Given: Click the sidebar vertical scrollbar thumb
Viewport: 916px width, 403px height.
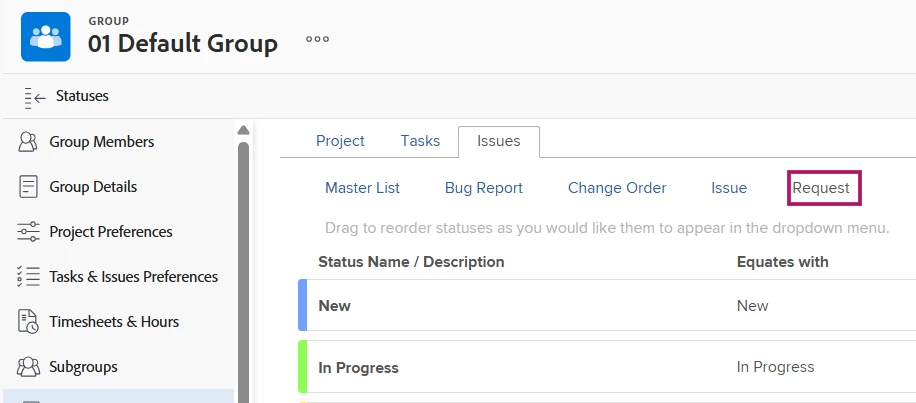Looking at the screenshot, I should pos(244,272).
